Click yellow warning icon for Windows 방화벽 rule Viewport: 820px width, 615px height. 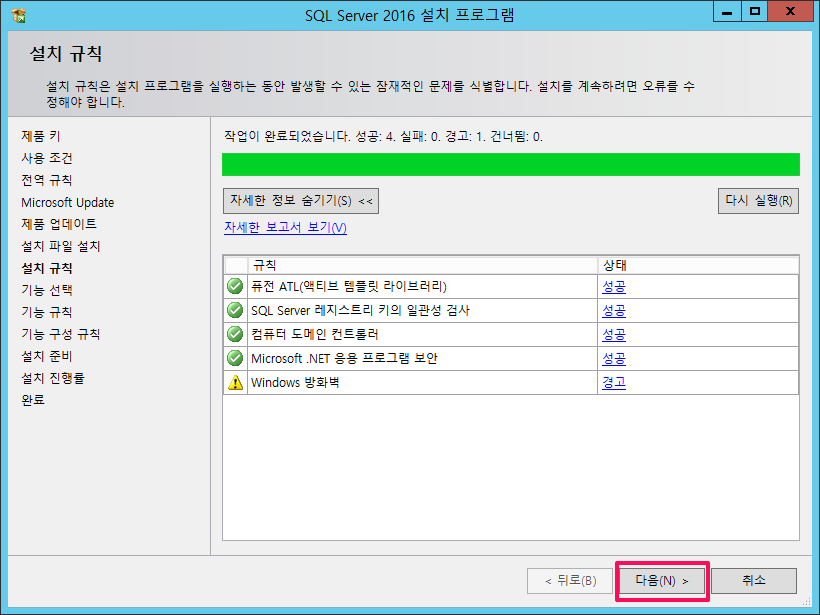pyautogui.click(x=235, y=382)
